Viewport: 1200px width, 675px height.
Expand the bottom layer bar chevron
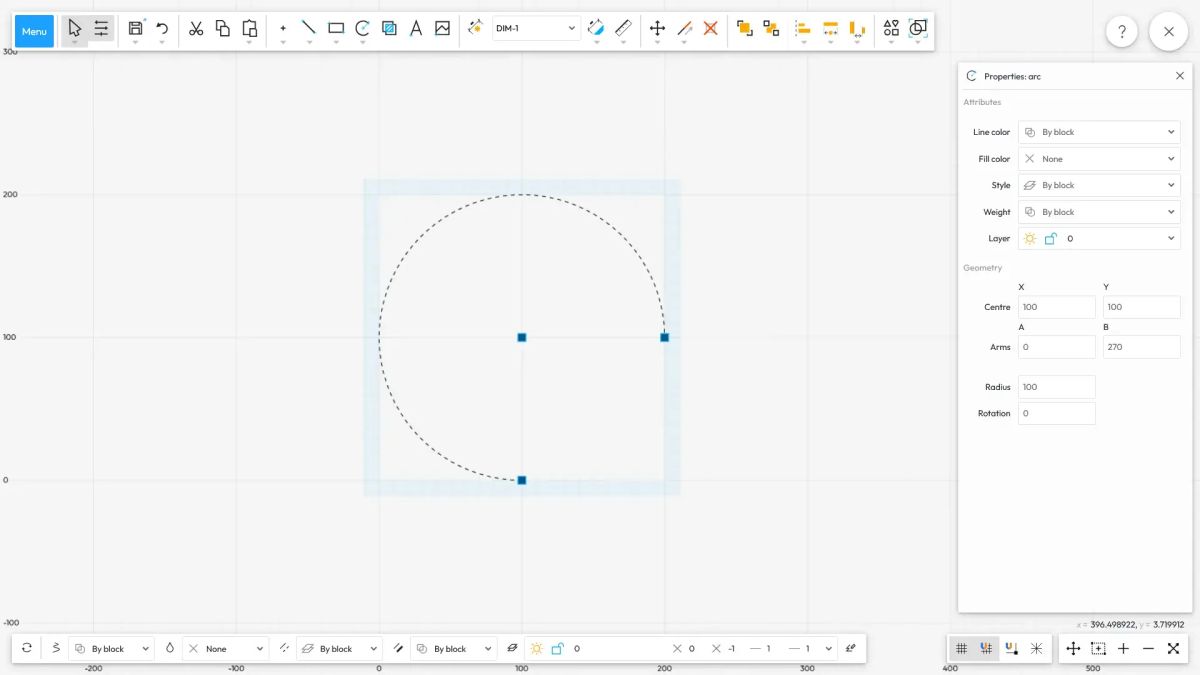tap(829, 648)
